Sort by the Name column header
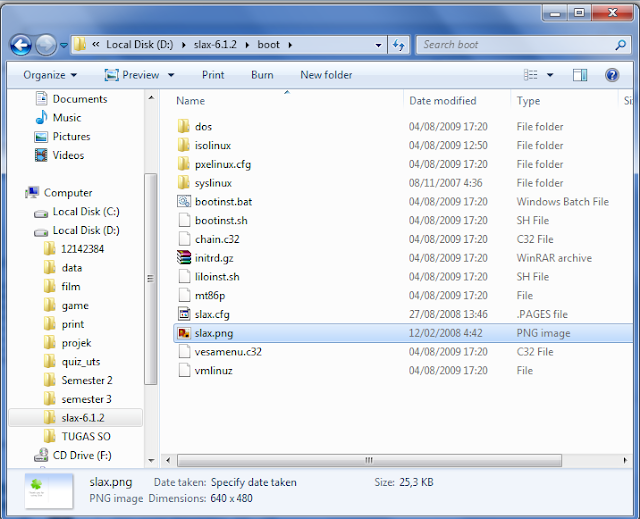Image resolution: width=640 pixels, height=519 pixels. coord(190,101)
